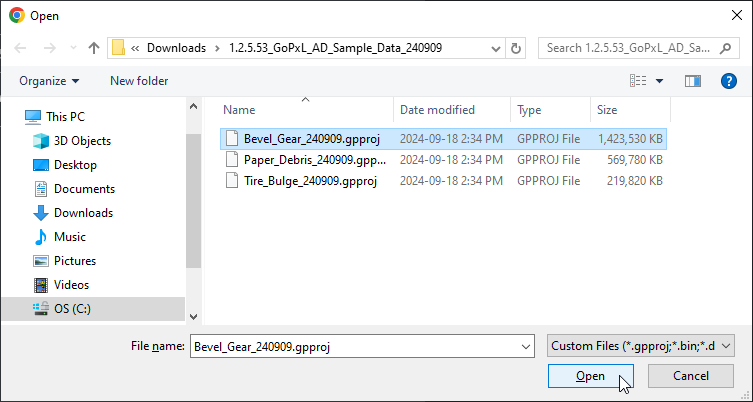Click the Back navigation arrow
Screen dimensions: 753x402
click(21, 48)
